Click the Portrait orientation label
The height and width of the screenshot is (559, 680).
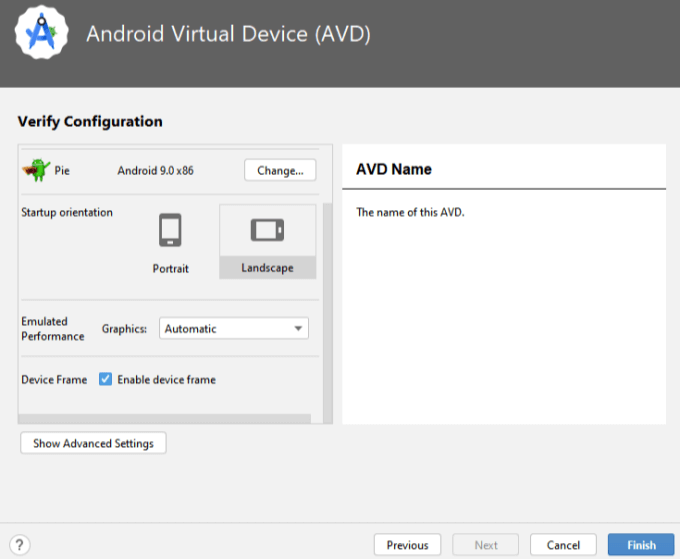170,268
